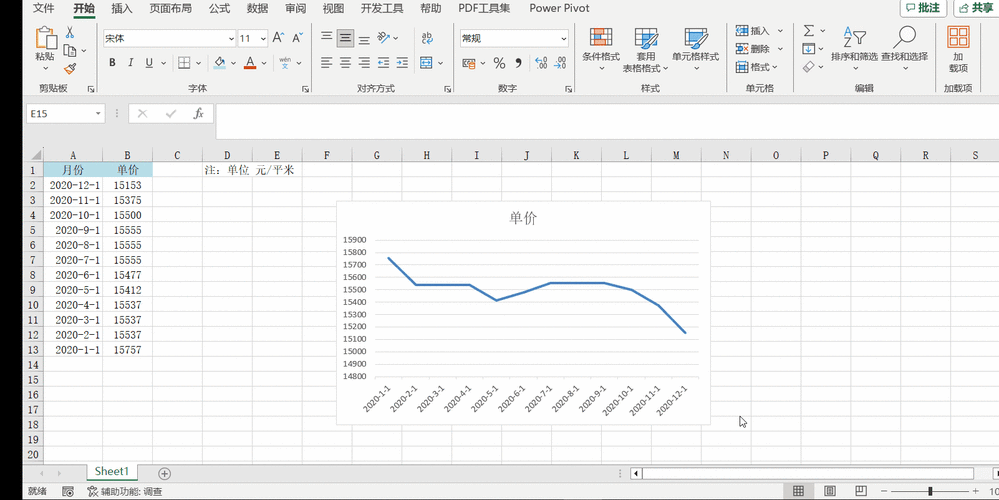
Task: Switch to the 数据 (Data) ribbon tab
Action: [x=257, y=8]
